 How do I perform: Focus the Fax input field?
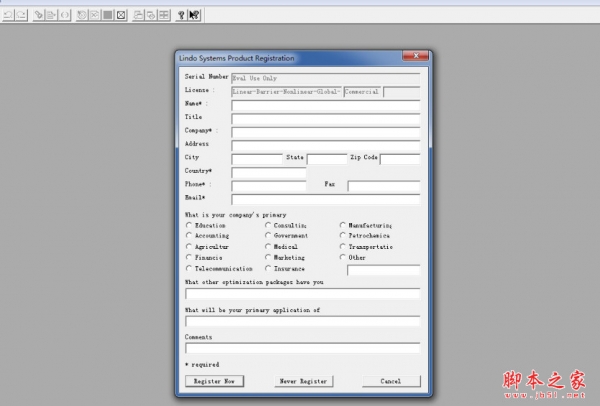384,186
